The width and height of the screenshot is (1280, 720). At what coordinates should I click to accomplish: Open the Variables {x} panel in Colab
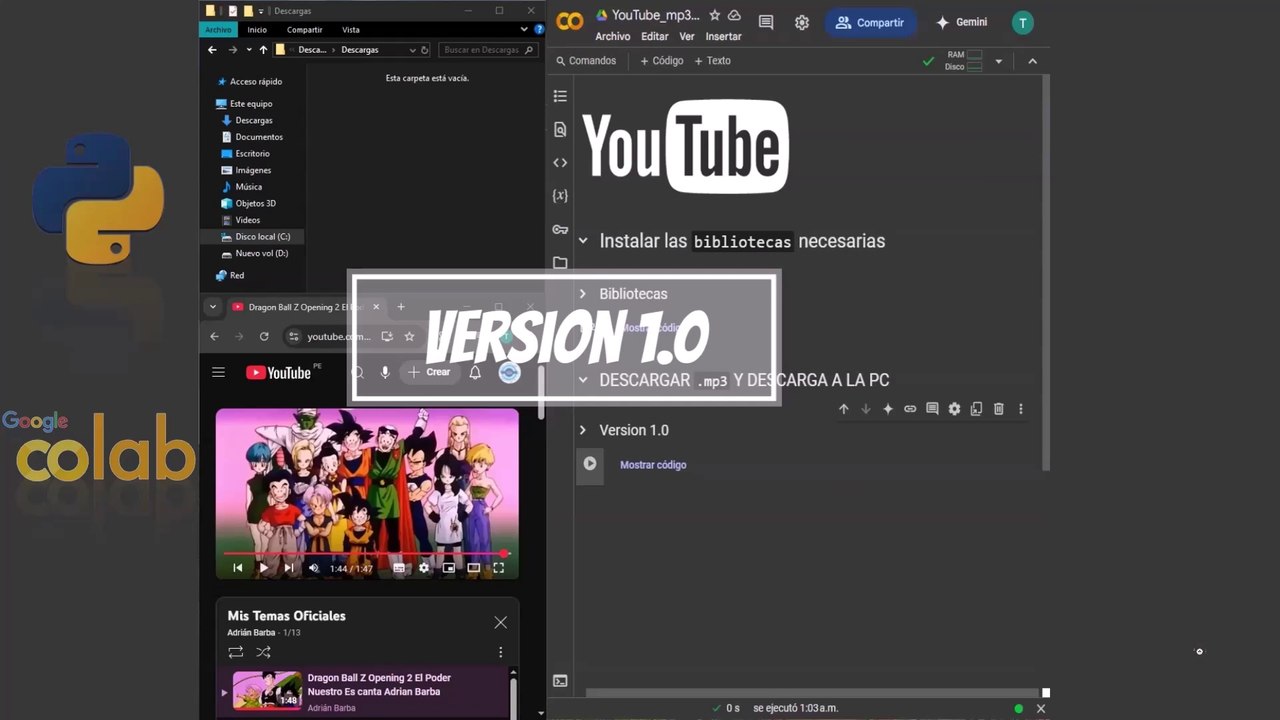(x=560, y=196)
